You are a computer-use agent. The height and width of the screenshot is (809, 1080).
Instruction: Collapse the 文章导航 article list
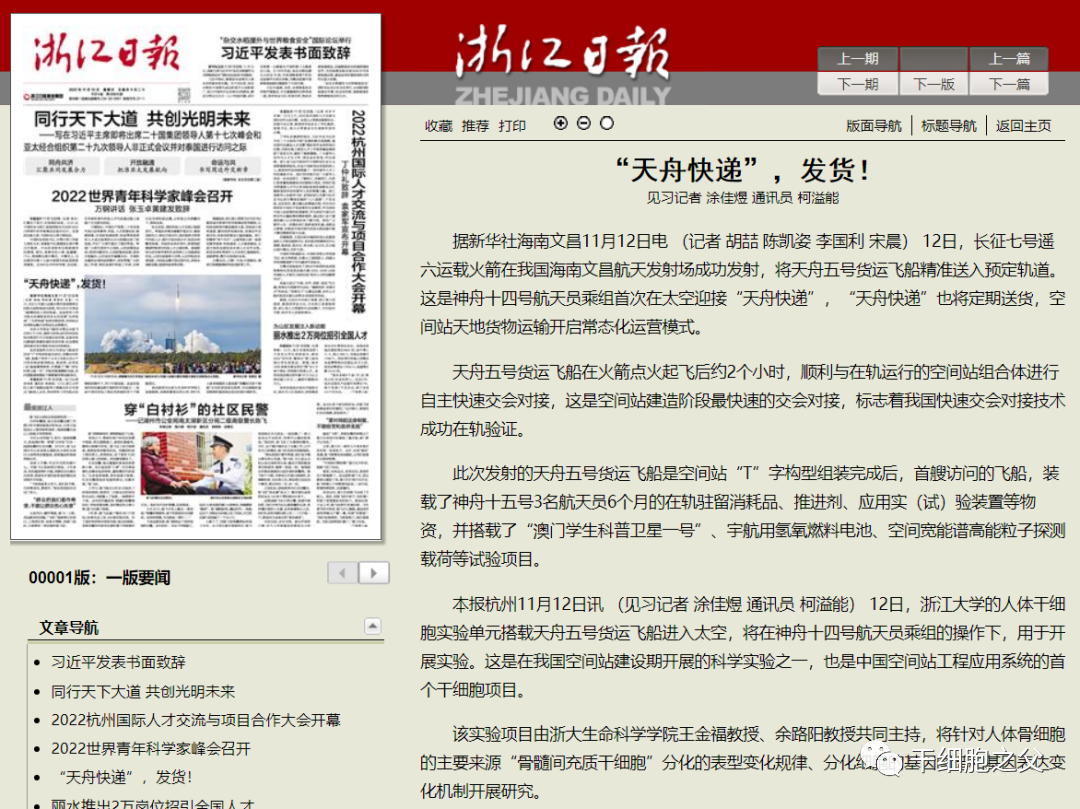373,626
